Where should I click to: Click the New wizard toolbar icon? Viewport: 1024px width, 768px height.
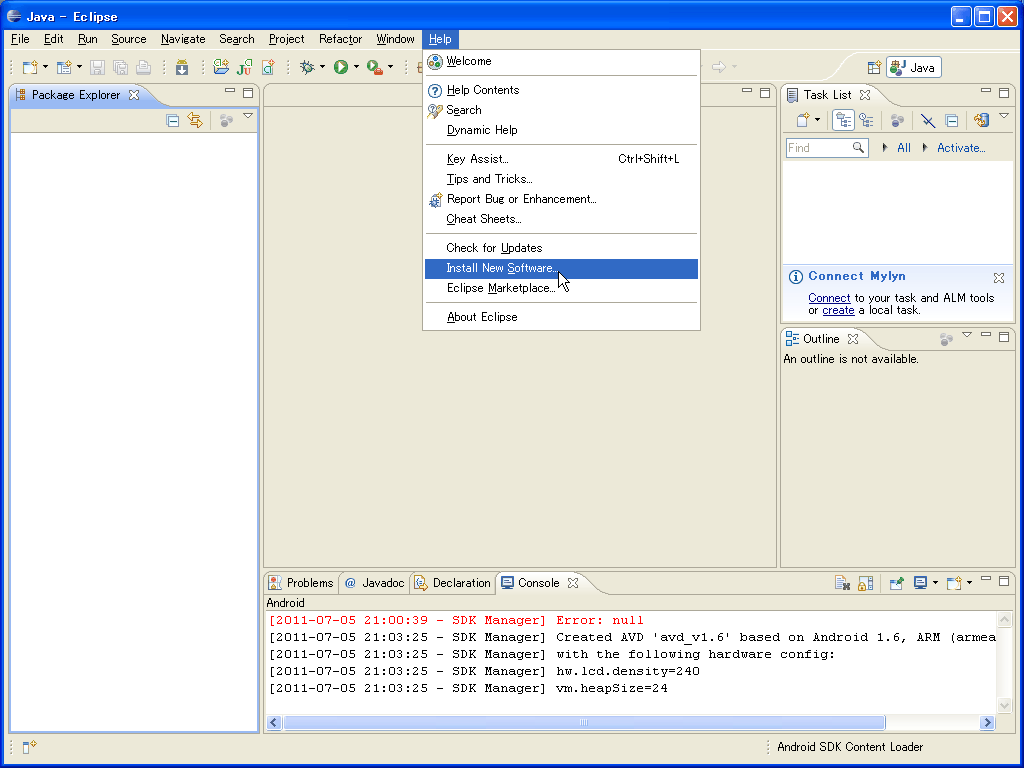[x=30, y=67]
